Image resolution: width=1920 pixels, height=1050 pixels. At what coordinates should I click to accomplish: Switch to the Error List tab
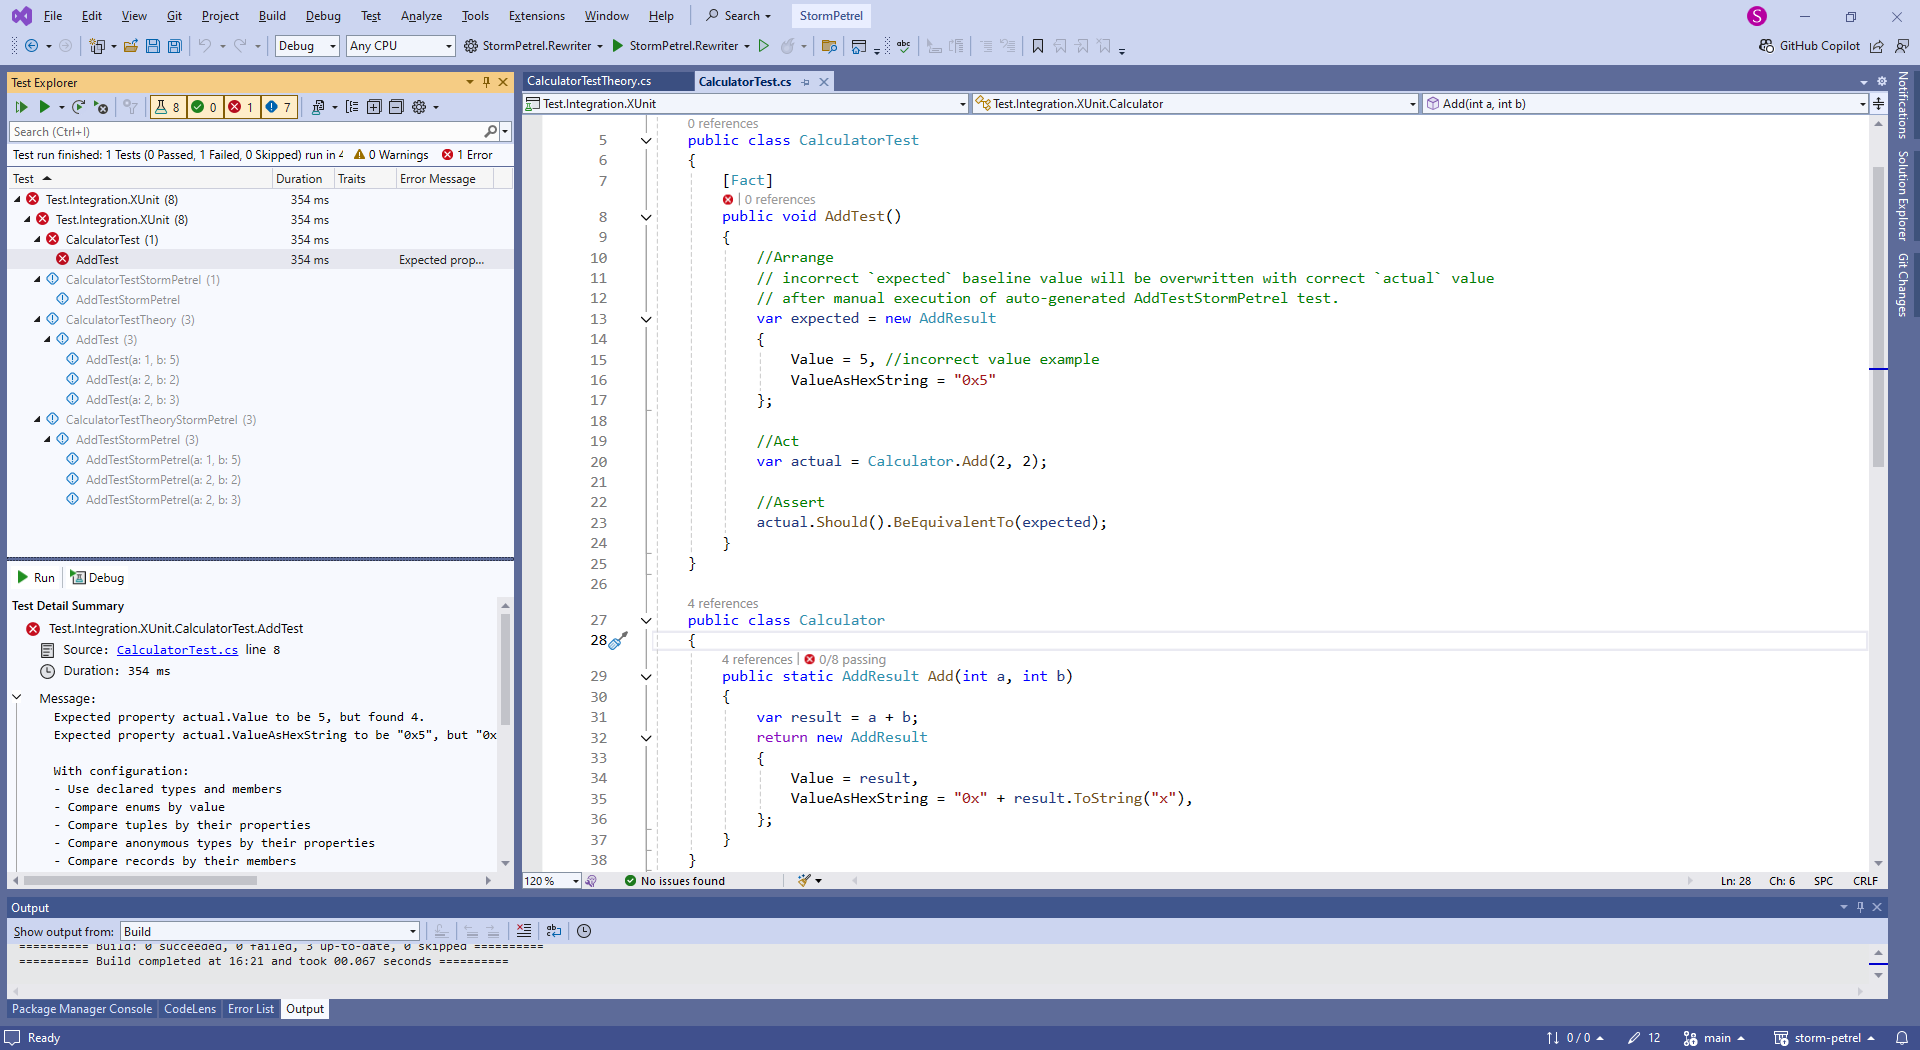coord(250,1009)
